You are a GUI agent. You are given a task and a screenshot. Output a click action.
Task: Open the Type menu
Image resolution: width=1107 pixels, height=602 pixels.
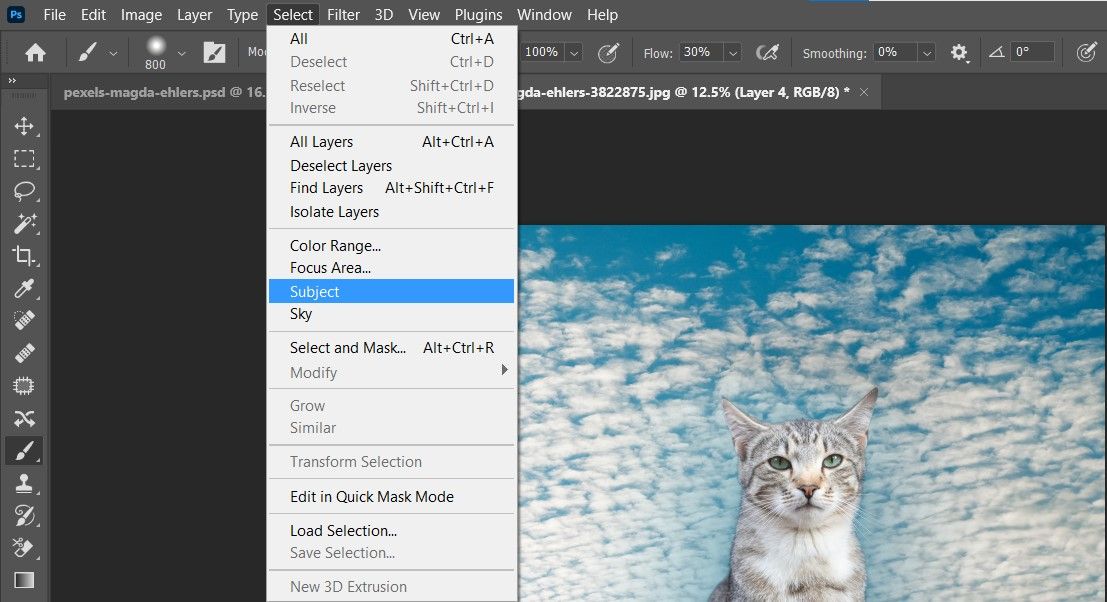242,15
